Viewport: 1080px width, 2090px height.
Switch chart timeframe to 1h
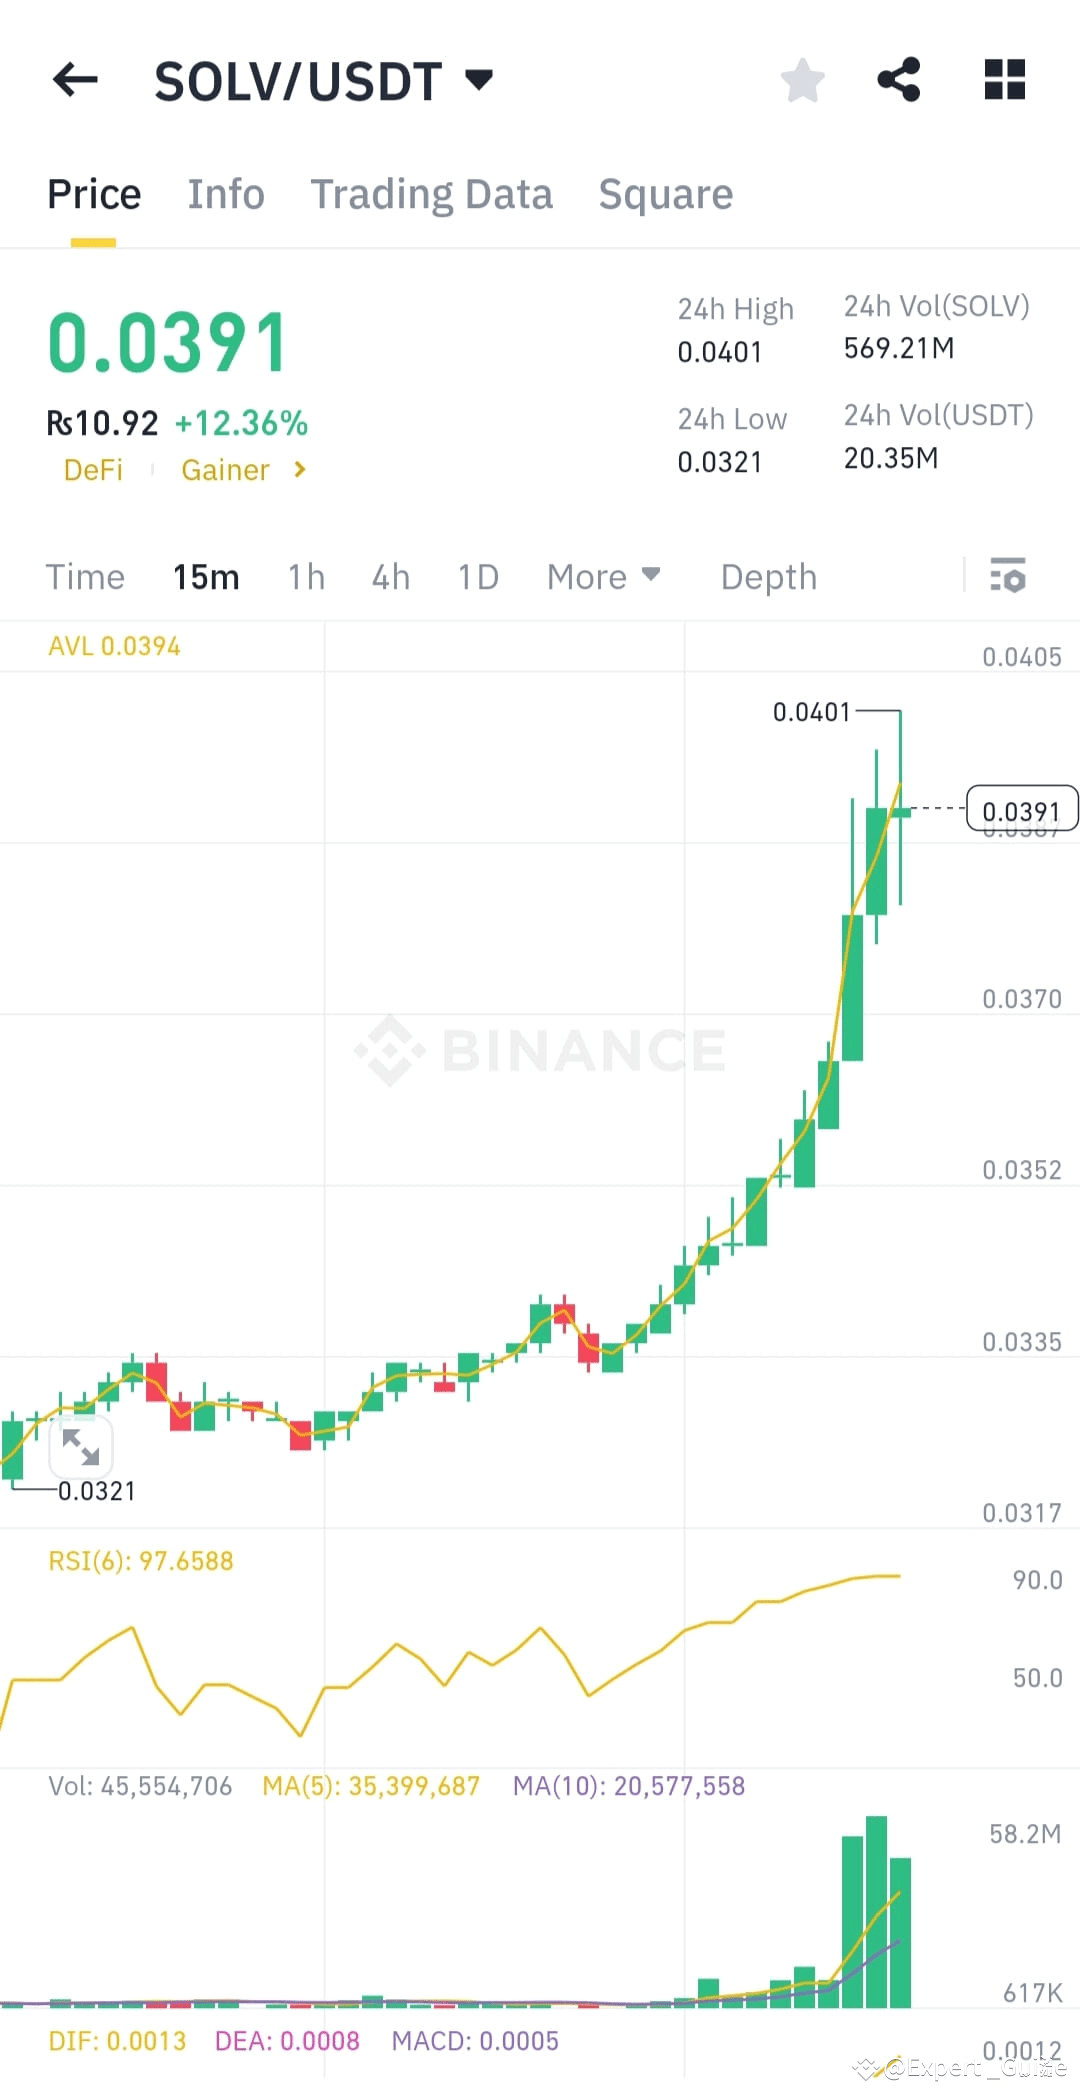pyautogui.click(x=305, y=577)
